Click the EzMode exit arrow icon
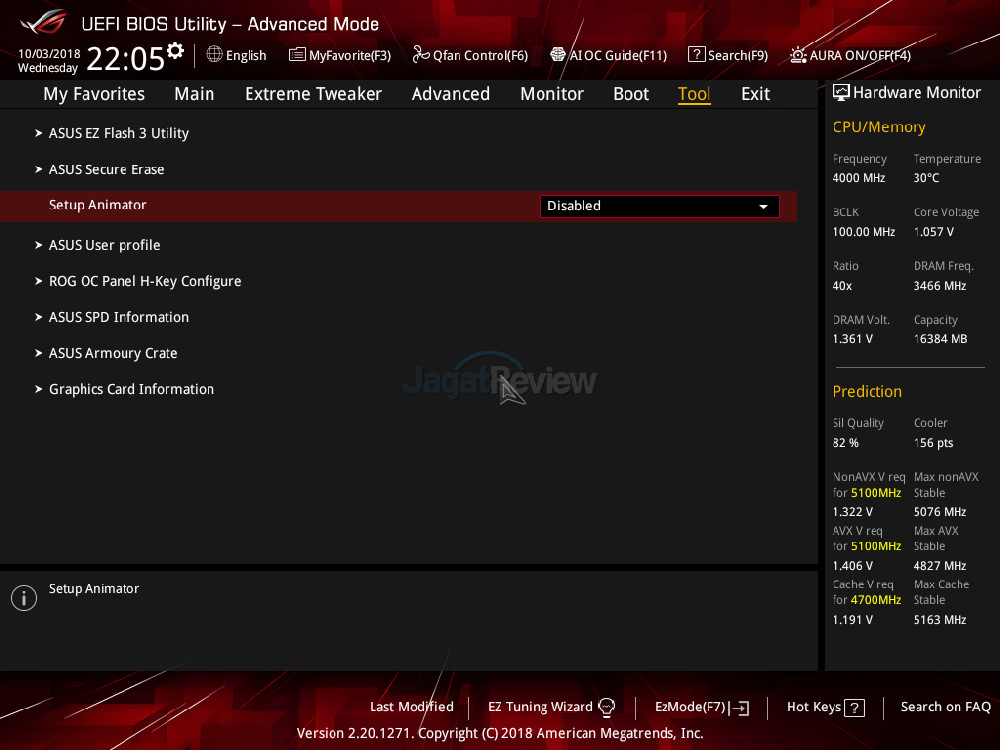Viewport: 1000px width, 750px height. [x=740, y=707]
